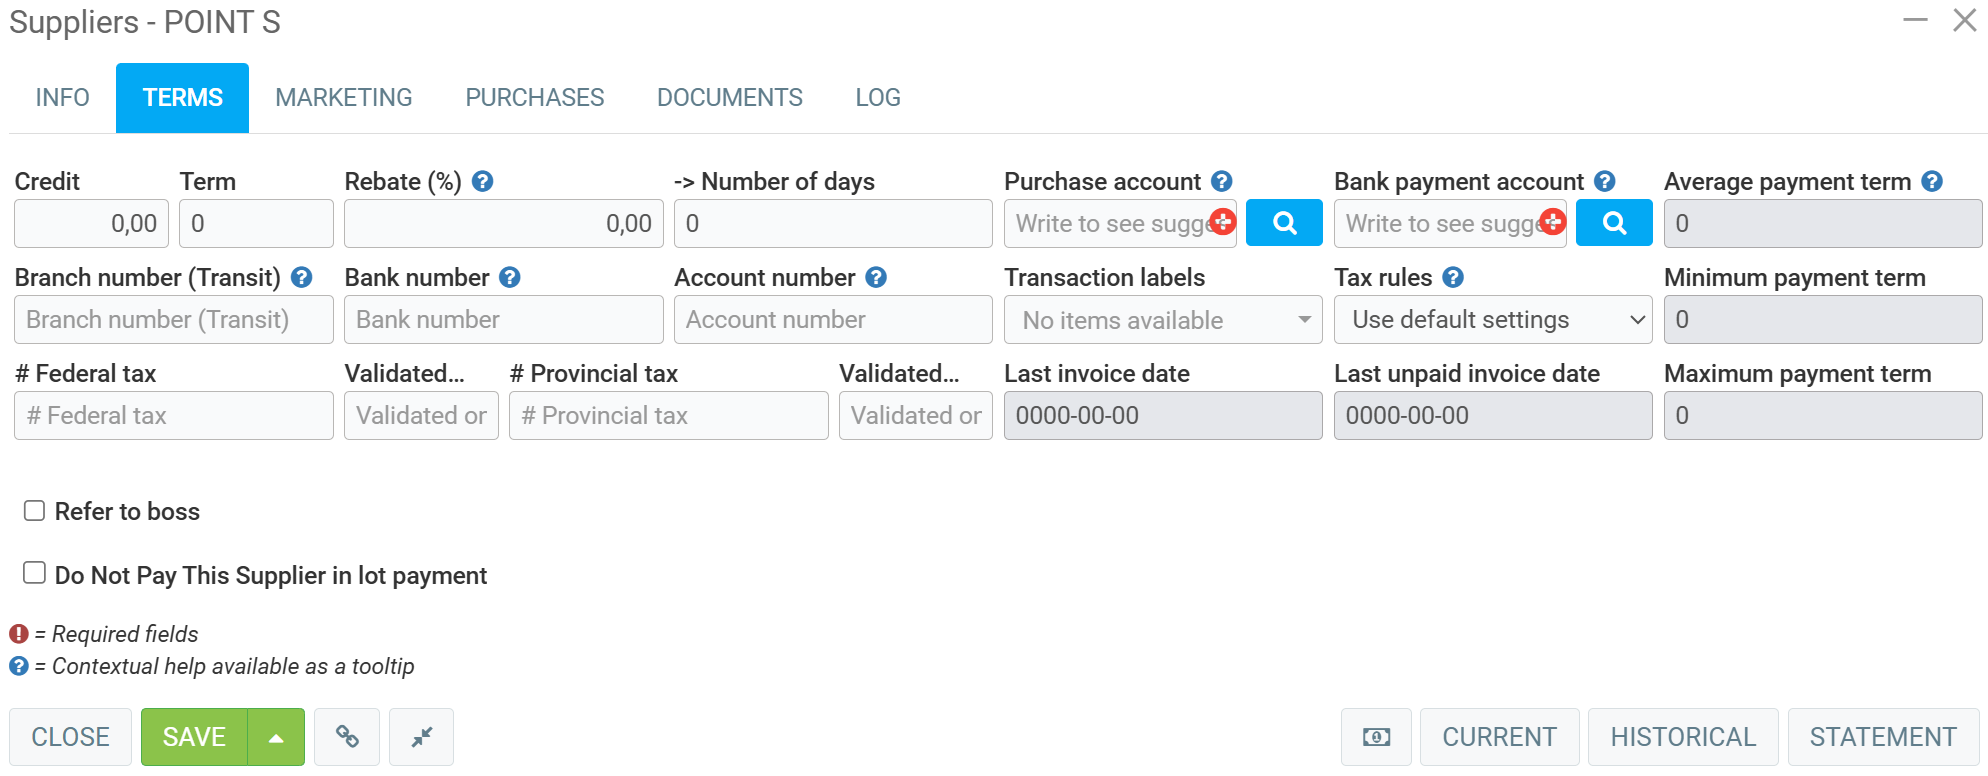Click the HISTORICAL button
This screenshot has height=776, width=1988.
[x=1682, y=737]
